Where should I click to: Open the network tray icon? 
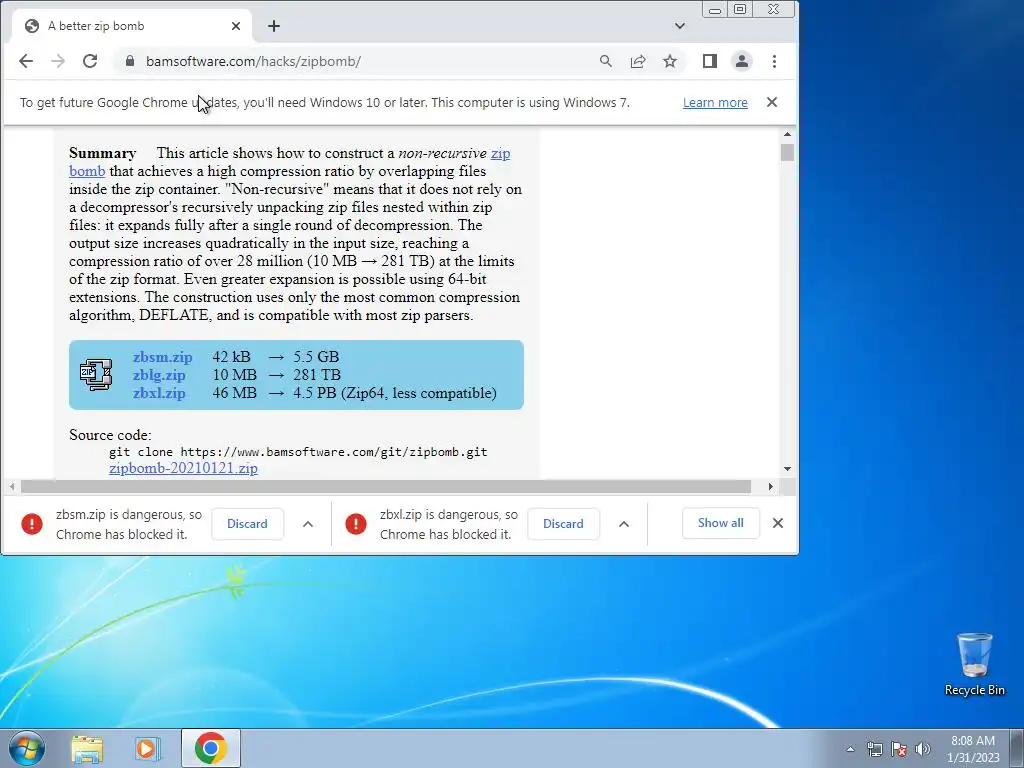click(x=874, y=749)
